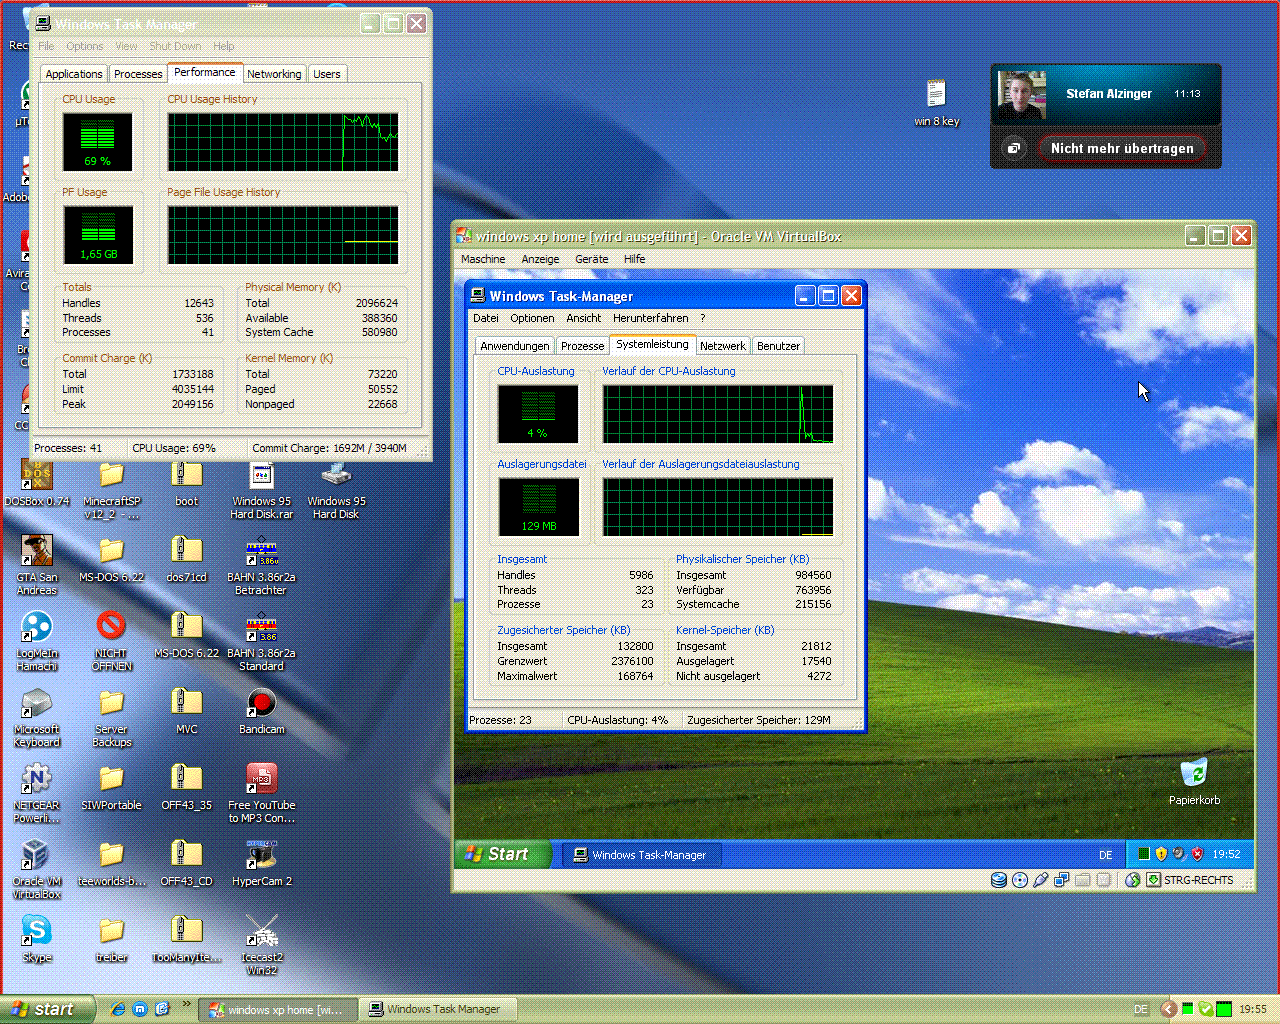The image size is (1280, 1024).
Task: Select the Server Backups folder
Action: pyautogui.click(x=112, y=703)
